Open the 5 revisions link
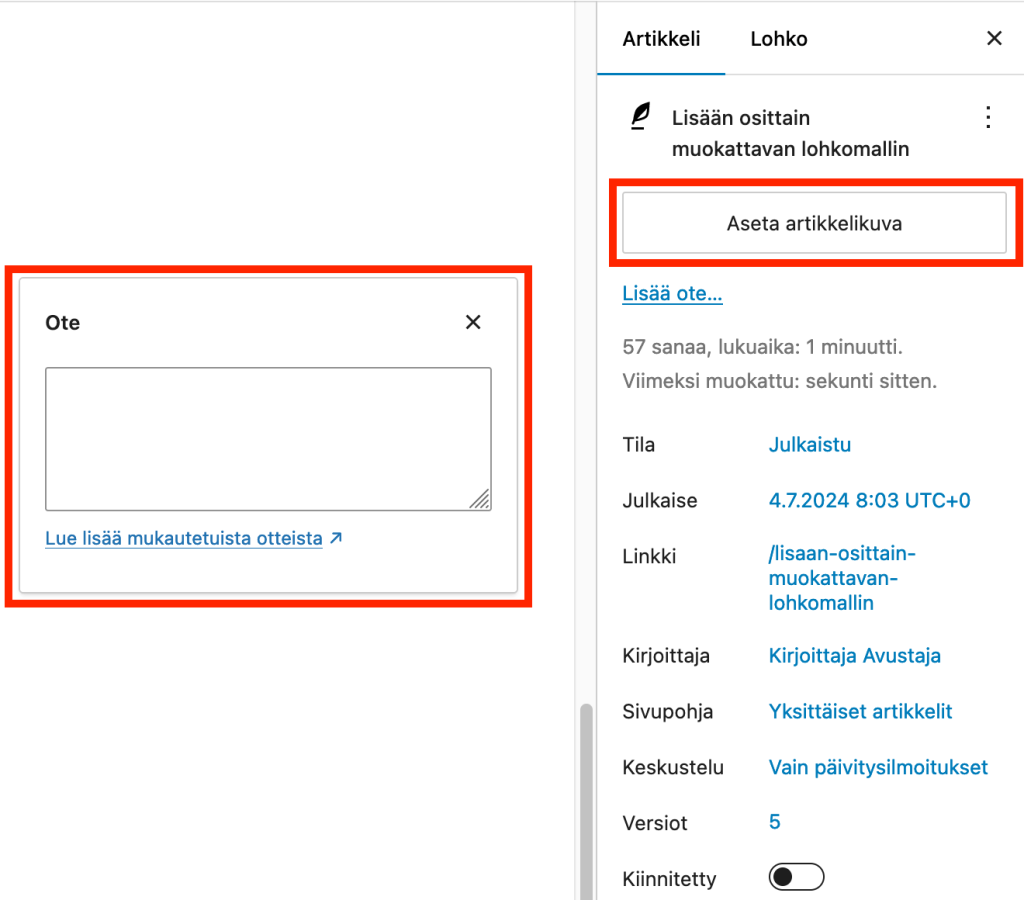Viewport: 1024px width, 900px height. point(775,822)
